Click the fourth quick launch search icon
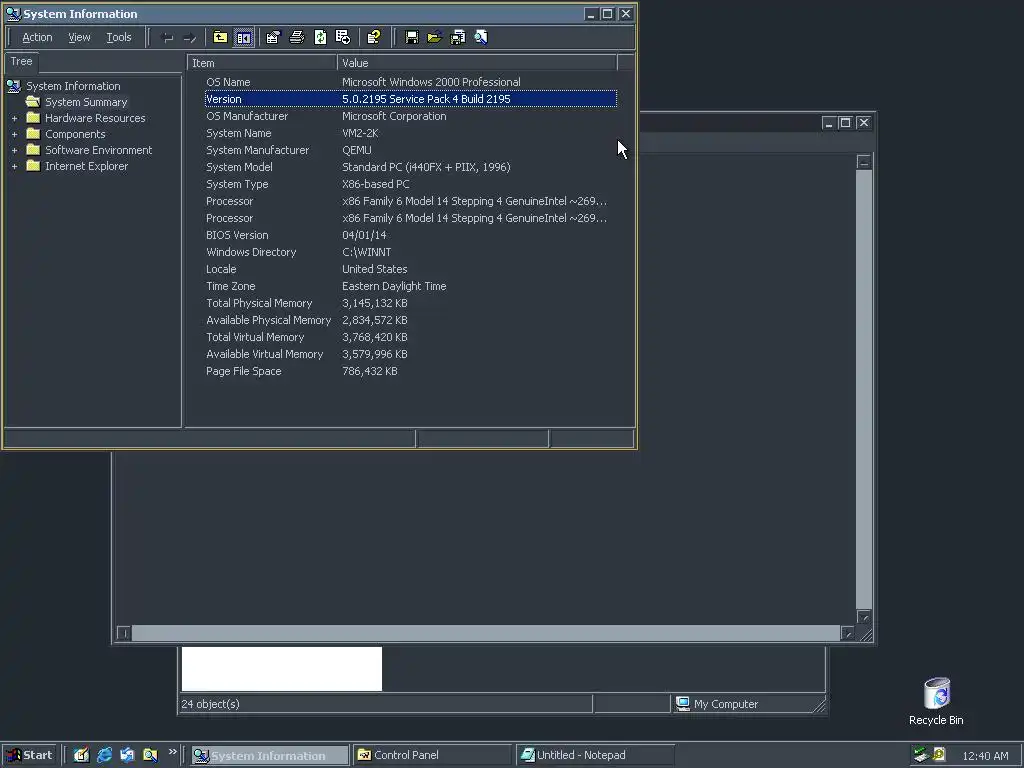1024x768 pixels. pyautogui.click(x=150, y=755)
